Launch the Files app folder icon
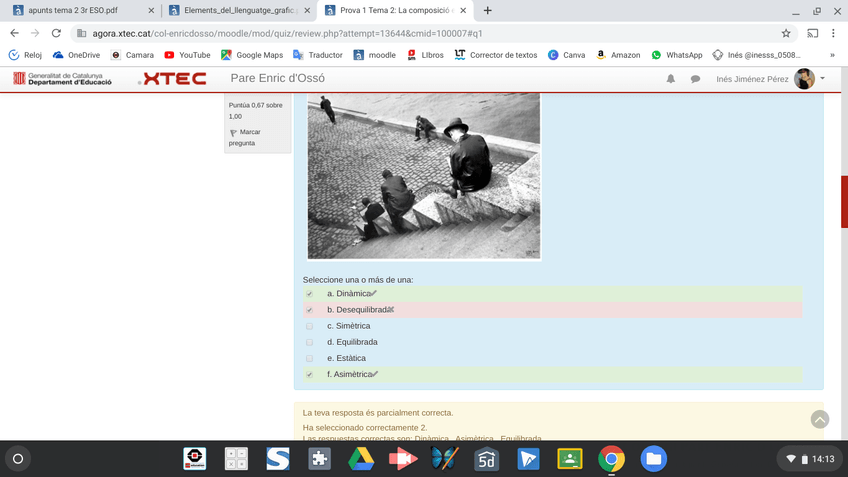This screenshot has width=848, height=477. coord(653,459)
